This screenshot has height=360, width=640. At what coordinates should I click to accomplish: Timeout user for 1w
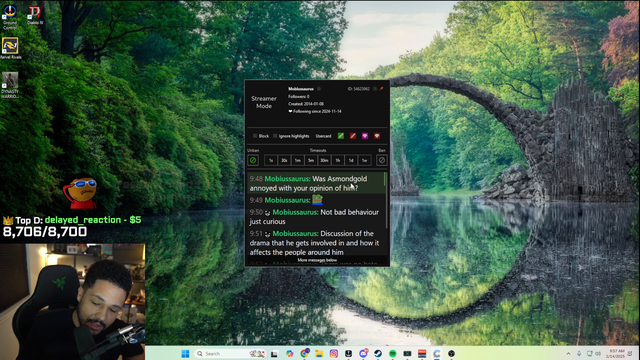tap(364, 160)
